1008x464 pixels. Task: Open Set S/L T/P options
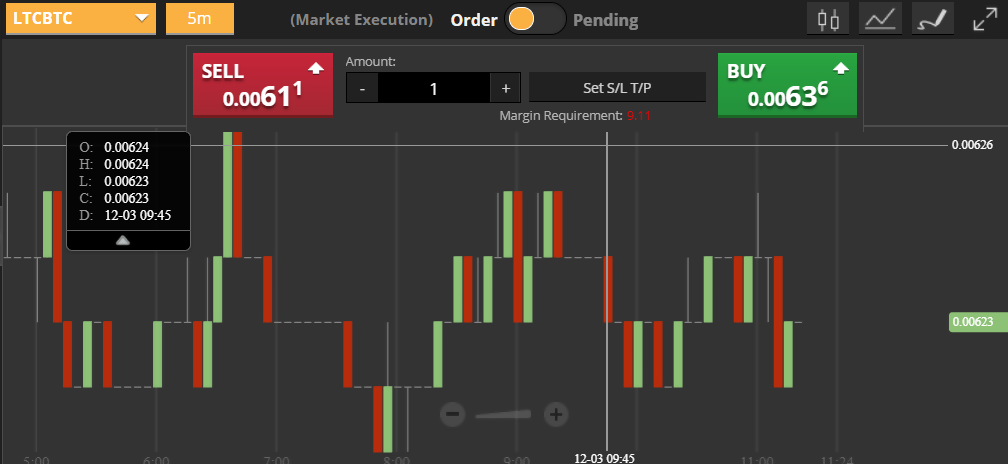617,88
